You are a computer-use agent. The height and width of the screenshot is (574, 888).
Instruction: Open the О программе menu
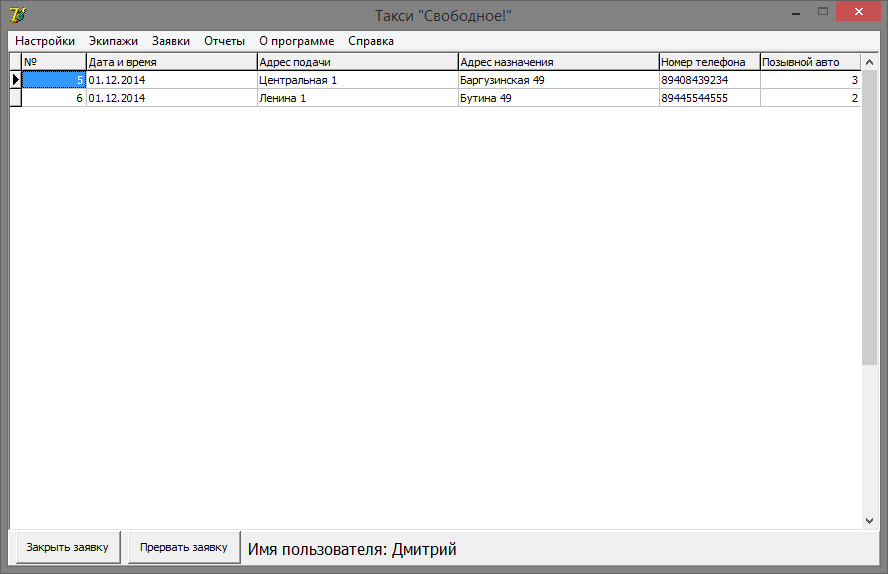297,41
